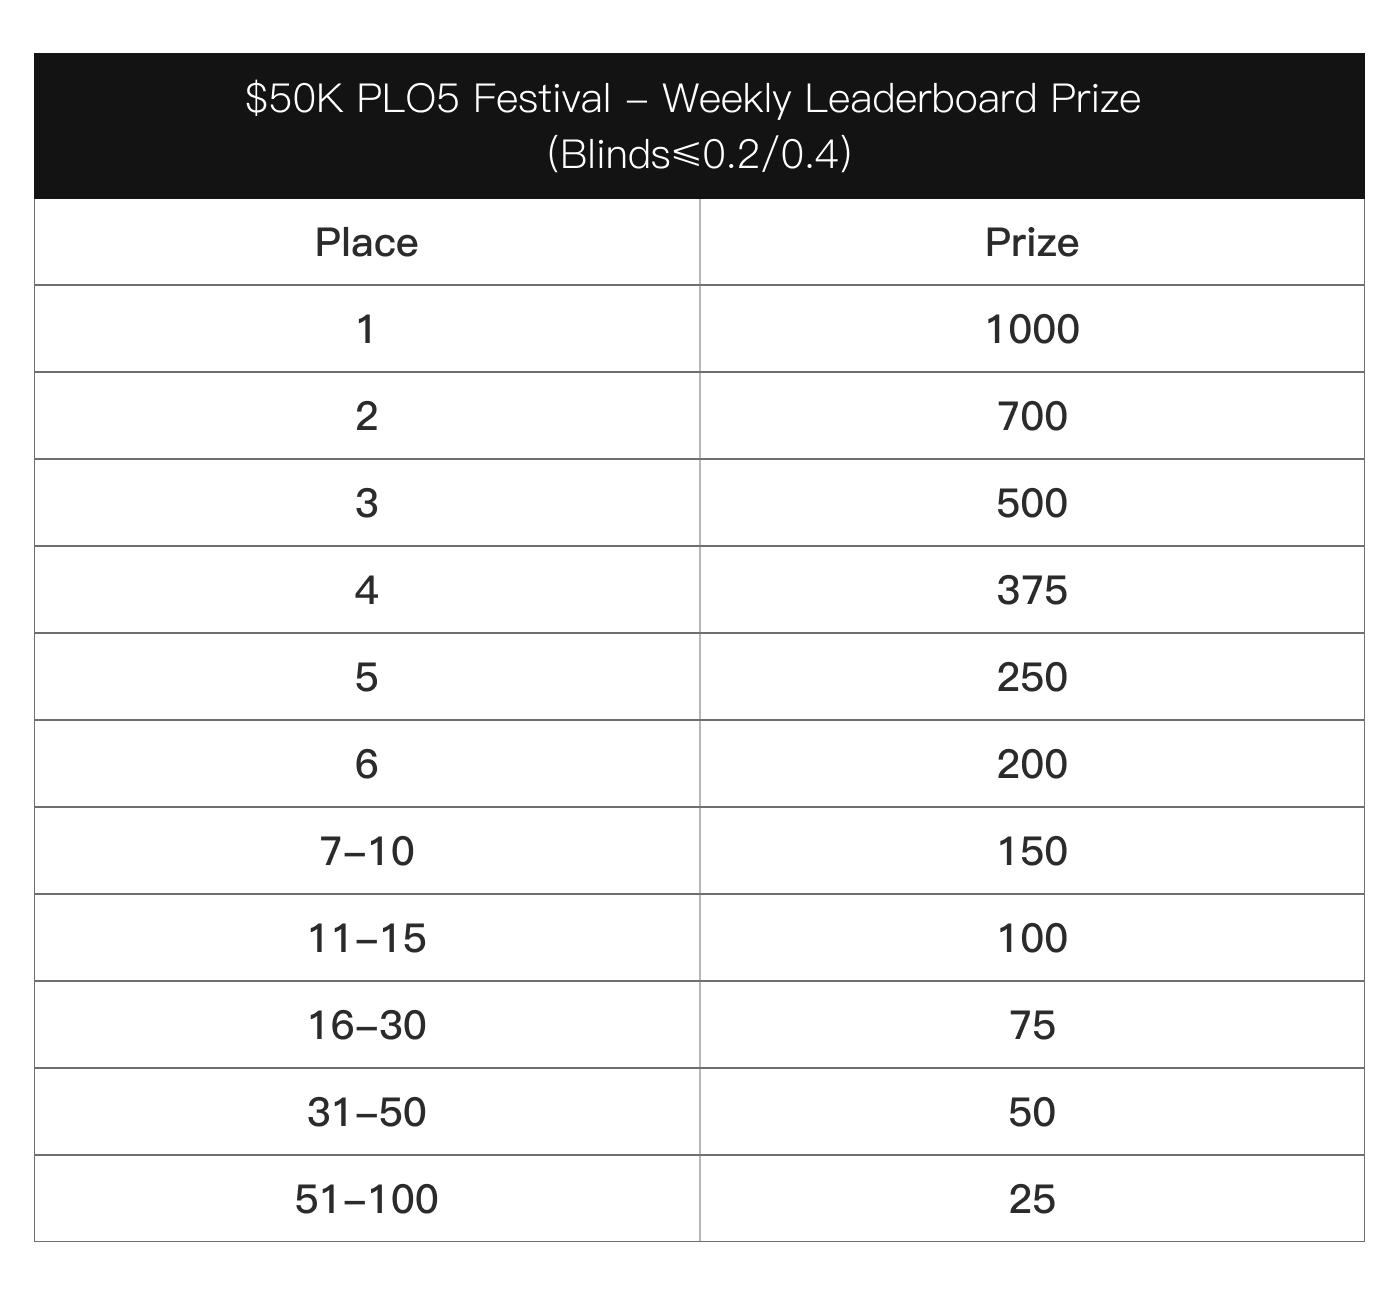Click the 25 prize value
The width and height of the screenshot is (1399, 1302).
(1032, 1199)
